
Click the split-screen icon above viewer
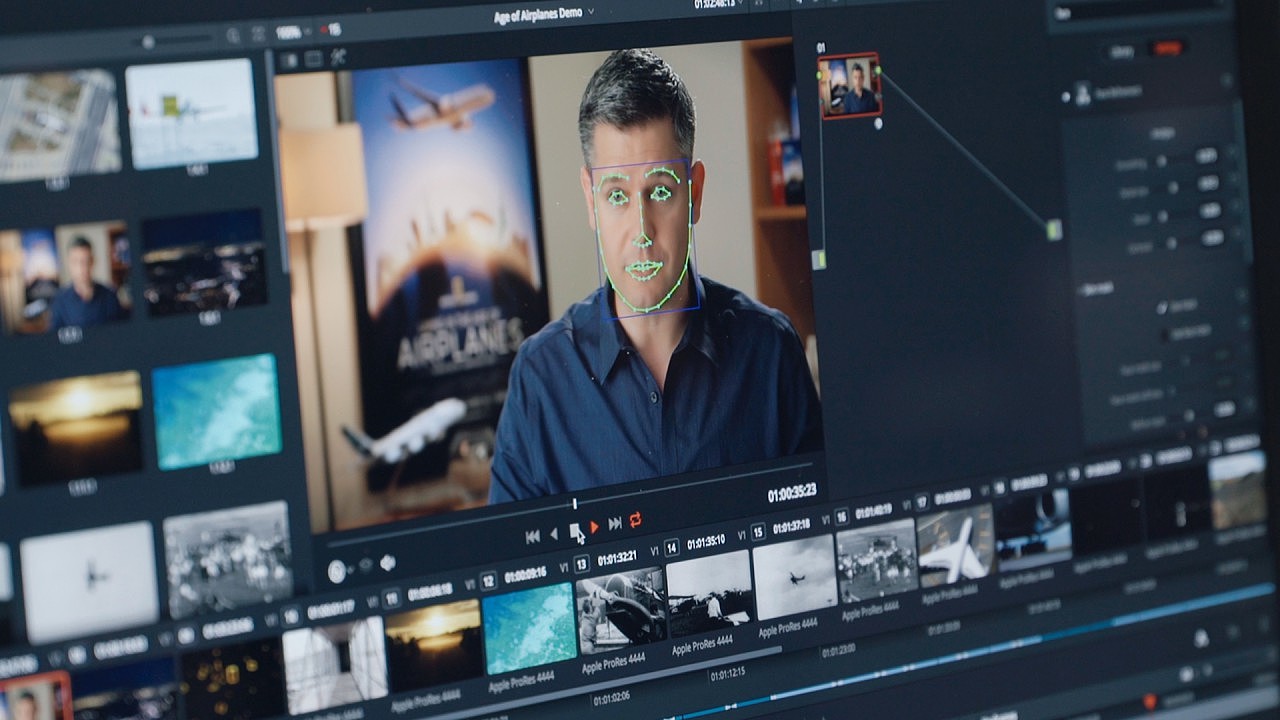[x=313, y=59]
